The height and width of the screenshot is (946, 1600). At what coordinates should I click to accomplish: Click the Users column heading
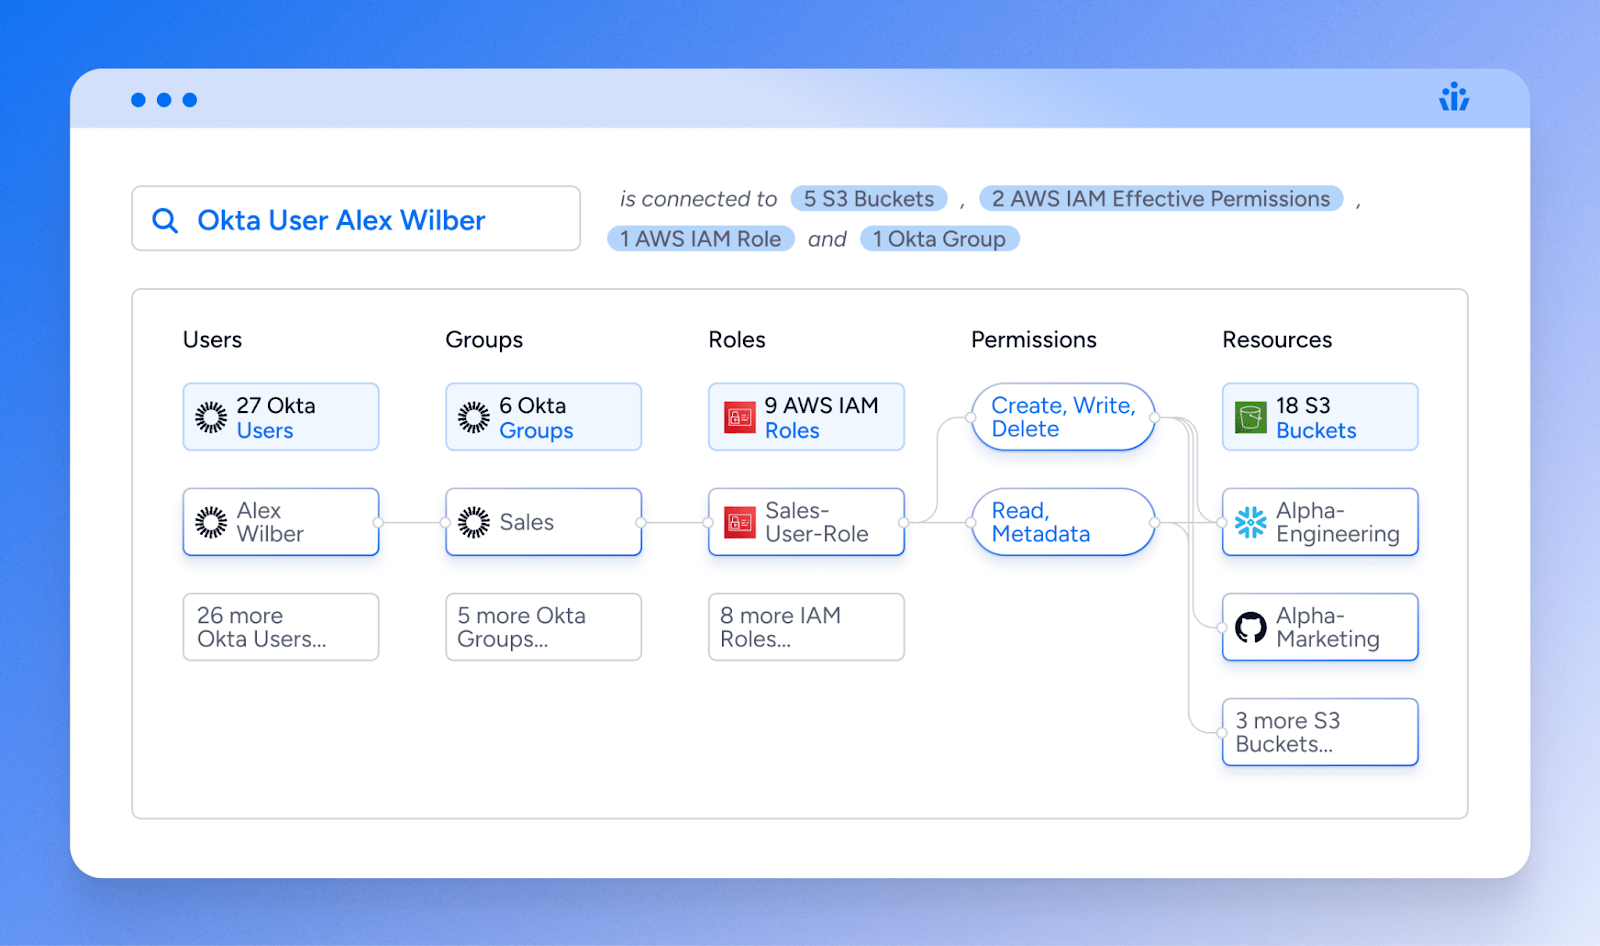pyautogui.click(x=212, y=340)
